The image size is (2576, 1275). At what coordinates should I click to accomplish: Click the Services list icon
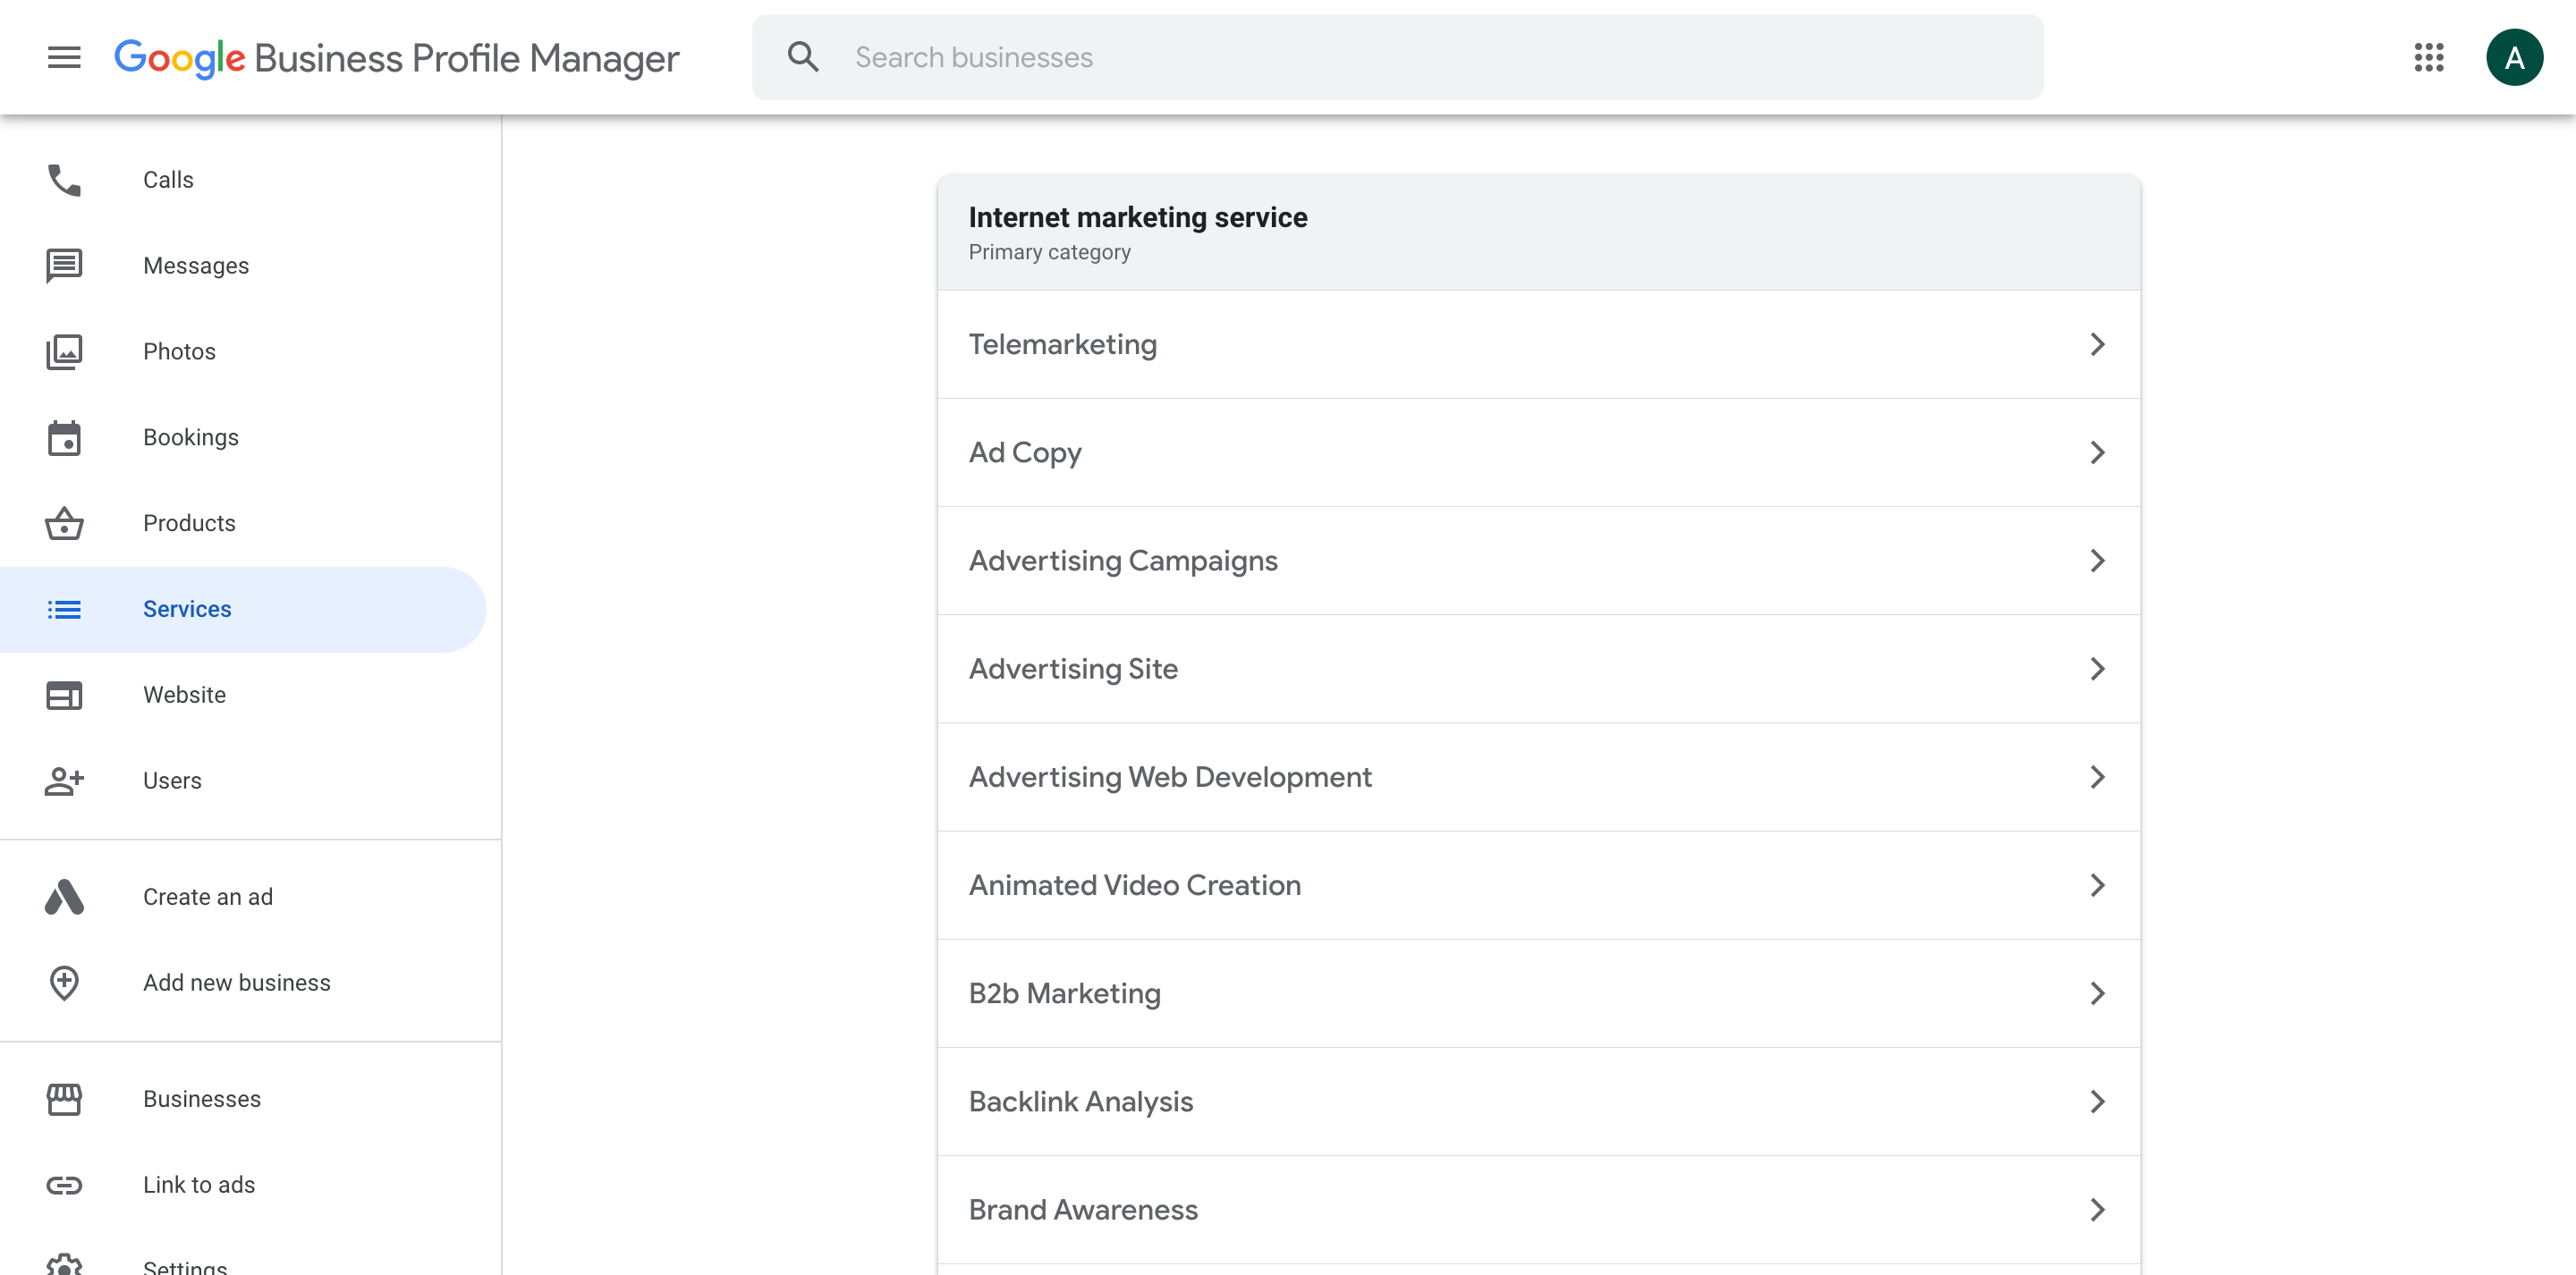[x=64, y=609]
